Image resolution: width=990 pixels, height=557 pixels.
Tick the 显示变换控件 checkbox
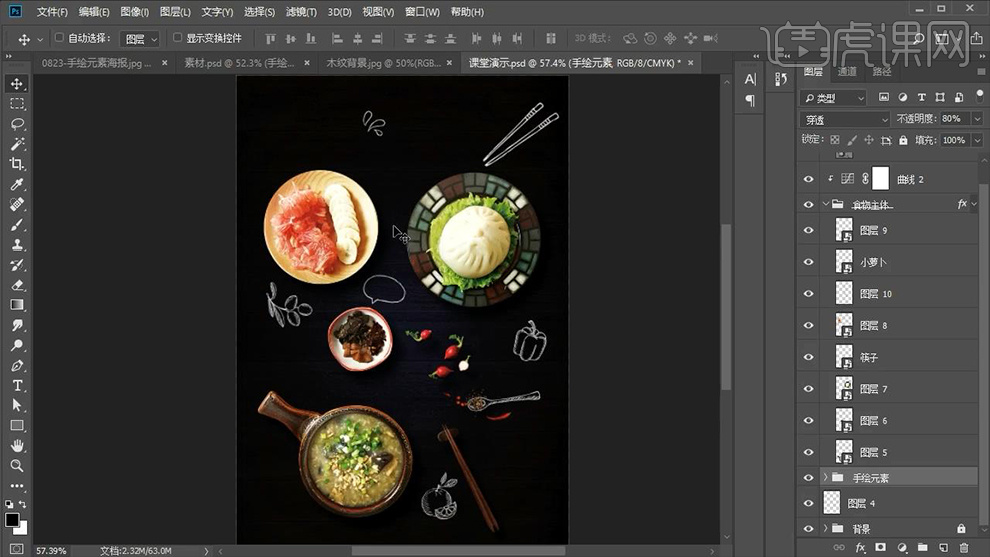tap(178, 38)
